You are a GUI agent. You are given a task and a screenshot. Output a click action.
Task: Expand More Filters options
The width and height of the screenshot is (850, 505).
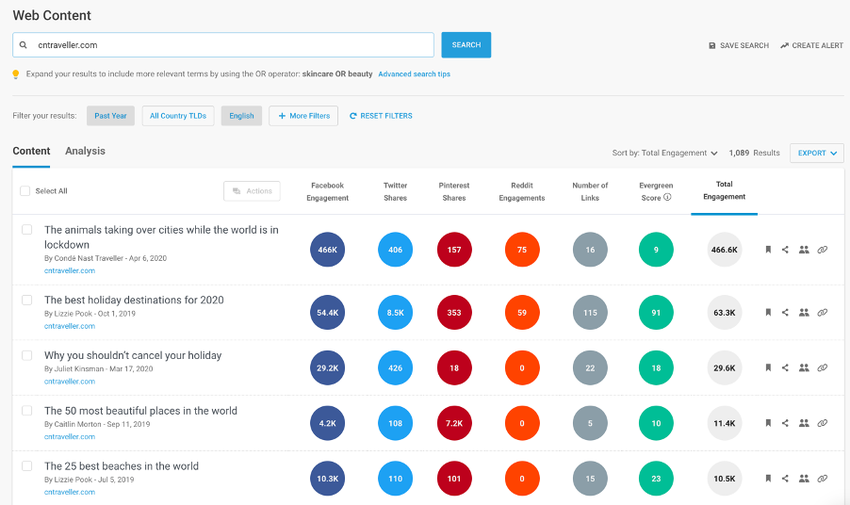304,116
